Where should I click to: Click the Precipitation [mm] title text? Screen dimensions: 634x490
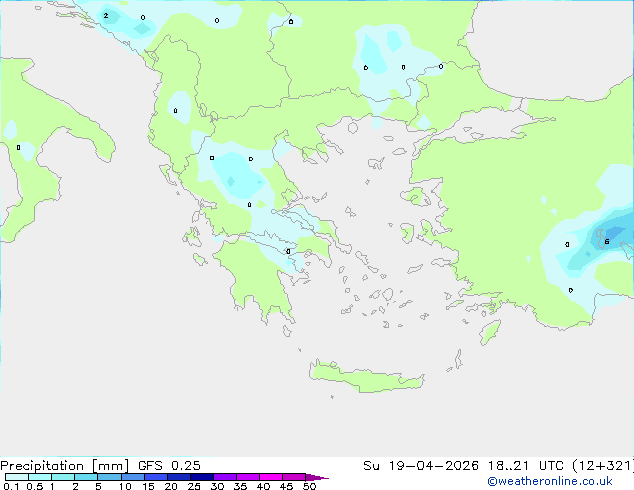[x=65, y=466]
